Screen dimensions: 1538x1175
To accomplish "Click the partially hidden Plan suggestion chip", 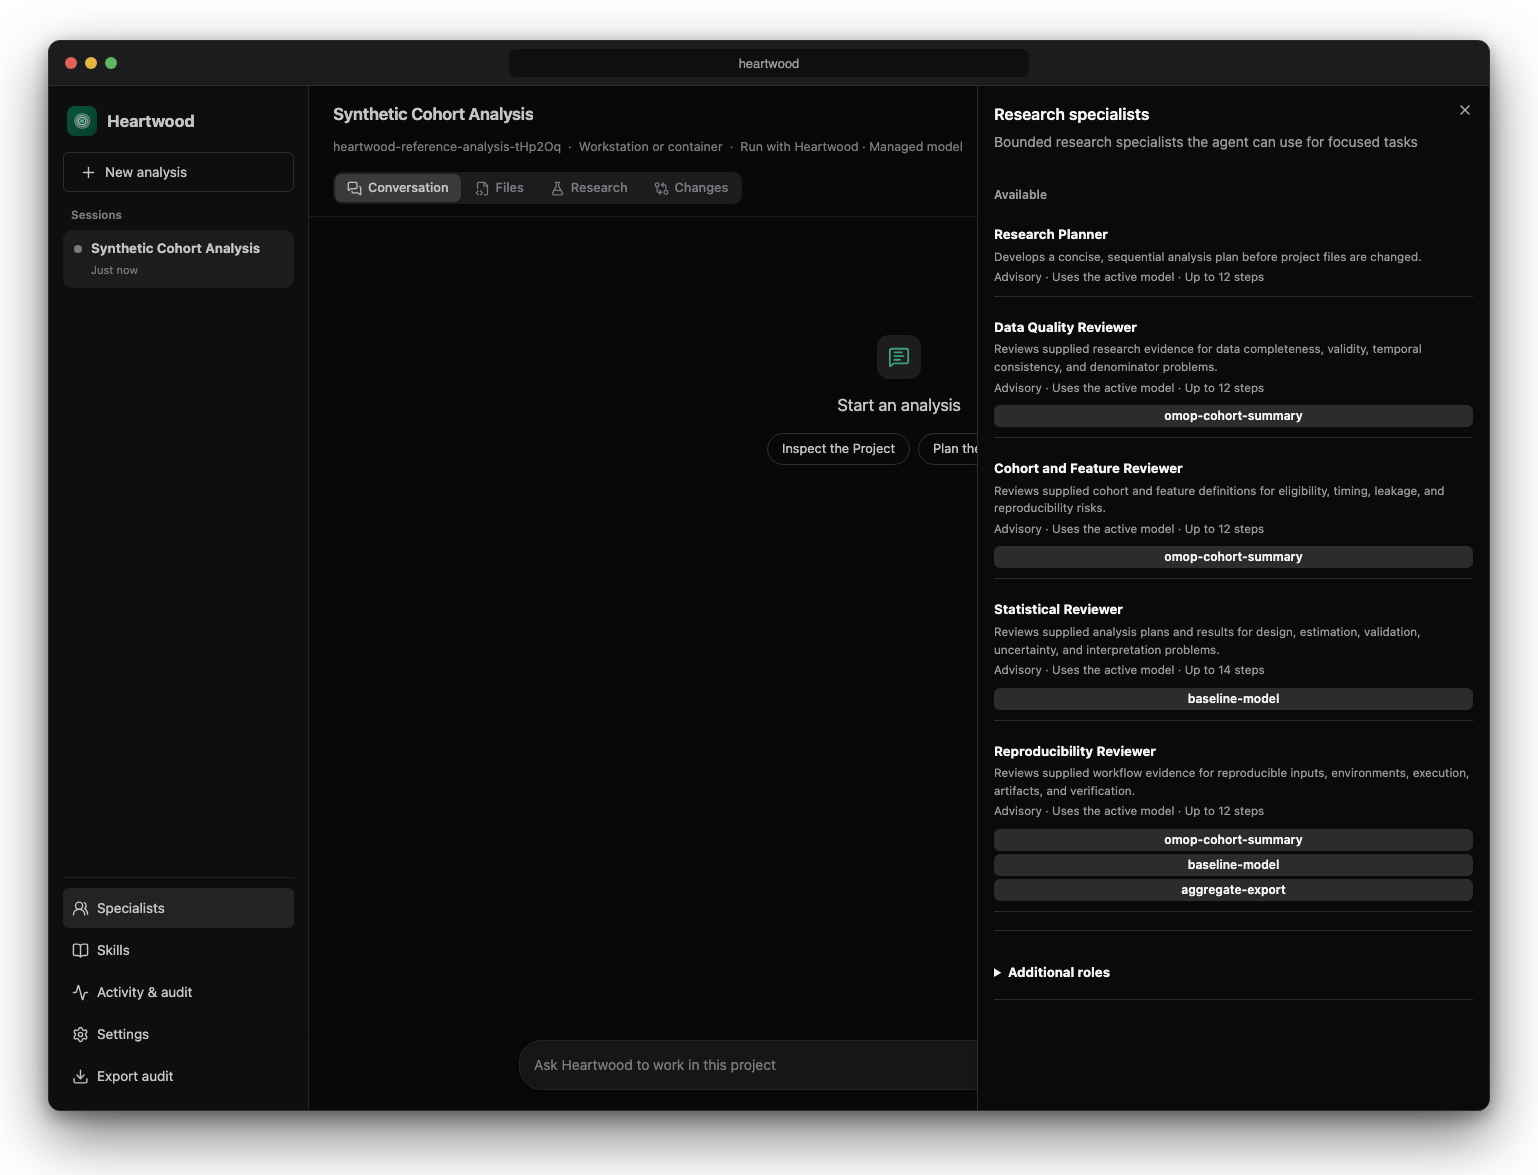I will coord(948,449).
